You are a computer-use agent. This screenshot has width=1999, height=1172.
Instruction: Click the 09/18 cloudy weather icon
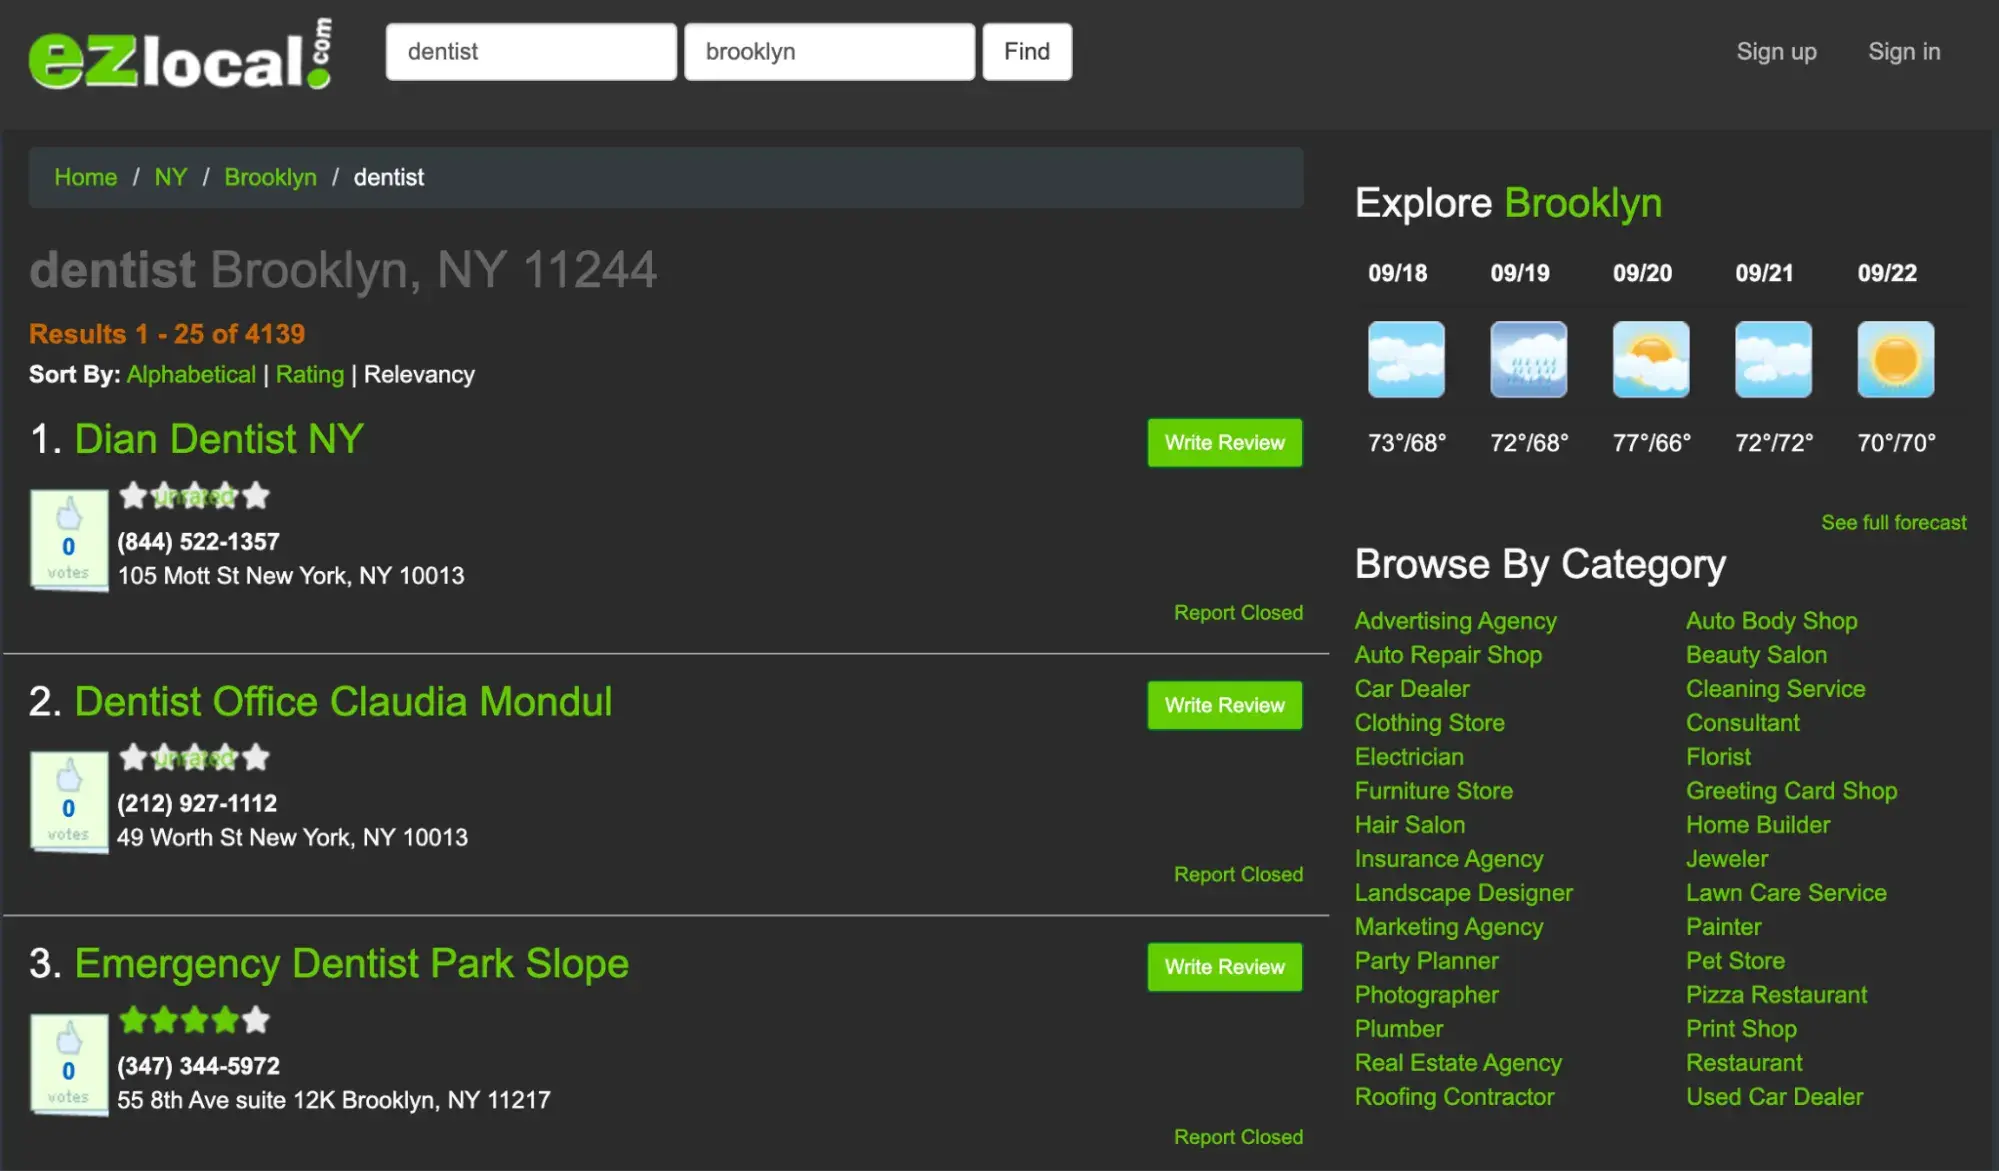click(x=1405, y=359)
